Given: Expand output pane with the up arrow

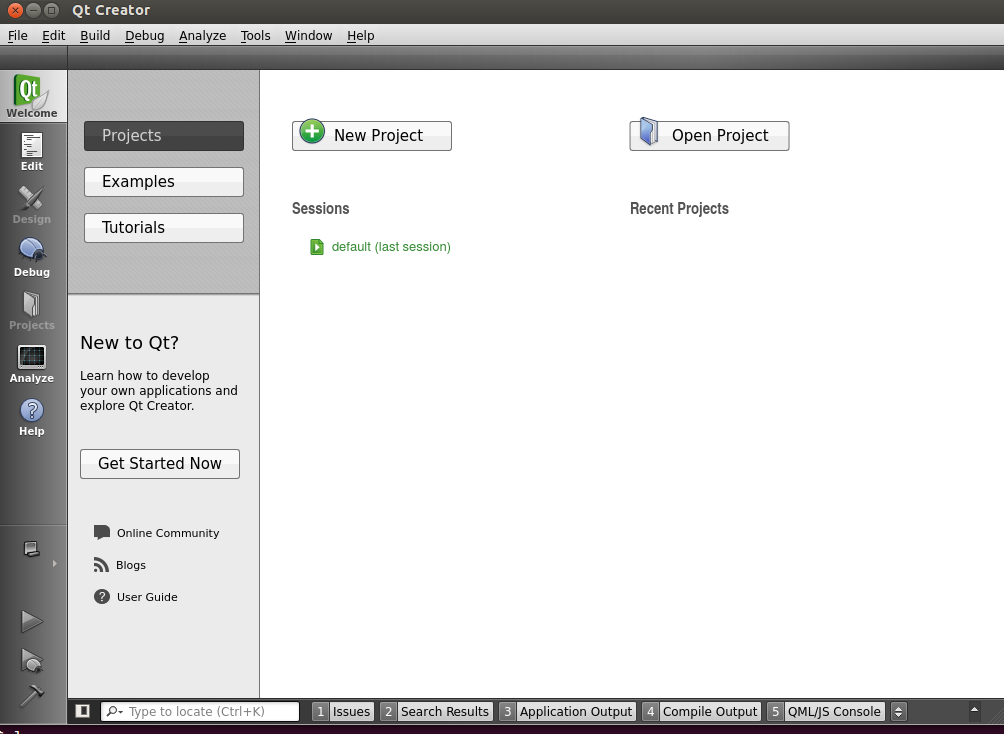Looking at the screenshot, I should pos(974,710).
